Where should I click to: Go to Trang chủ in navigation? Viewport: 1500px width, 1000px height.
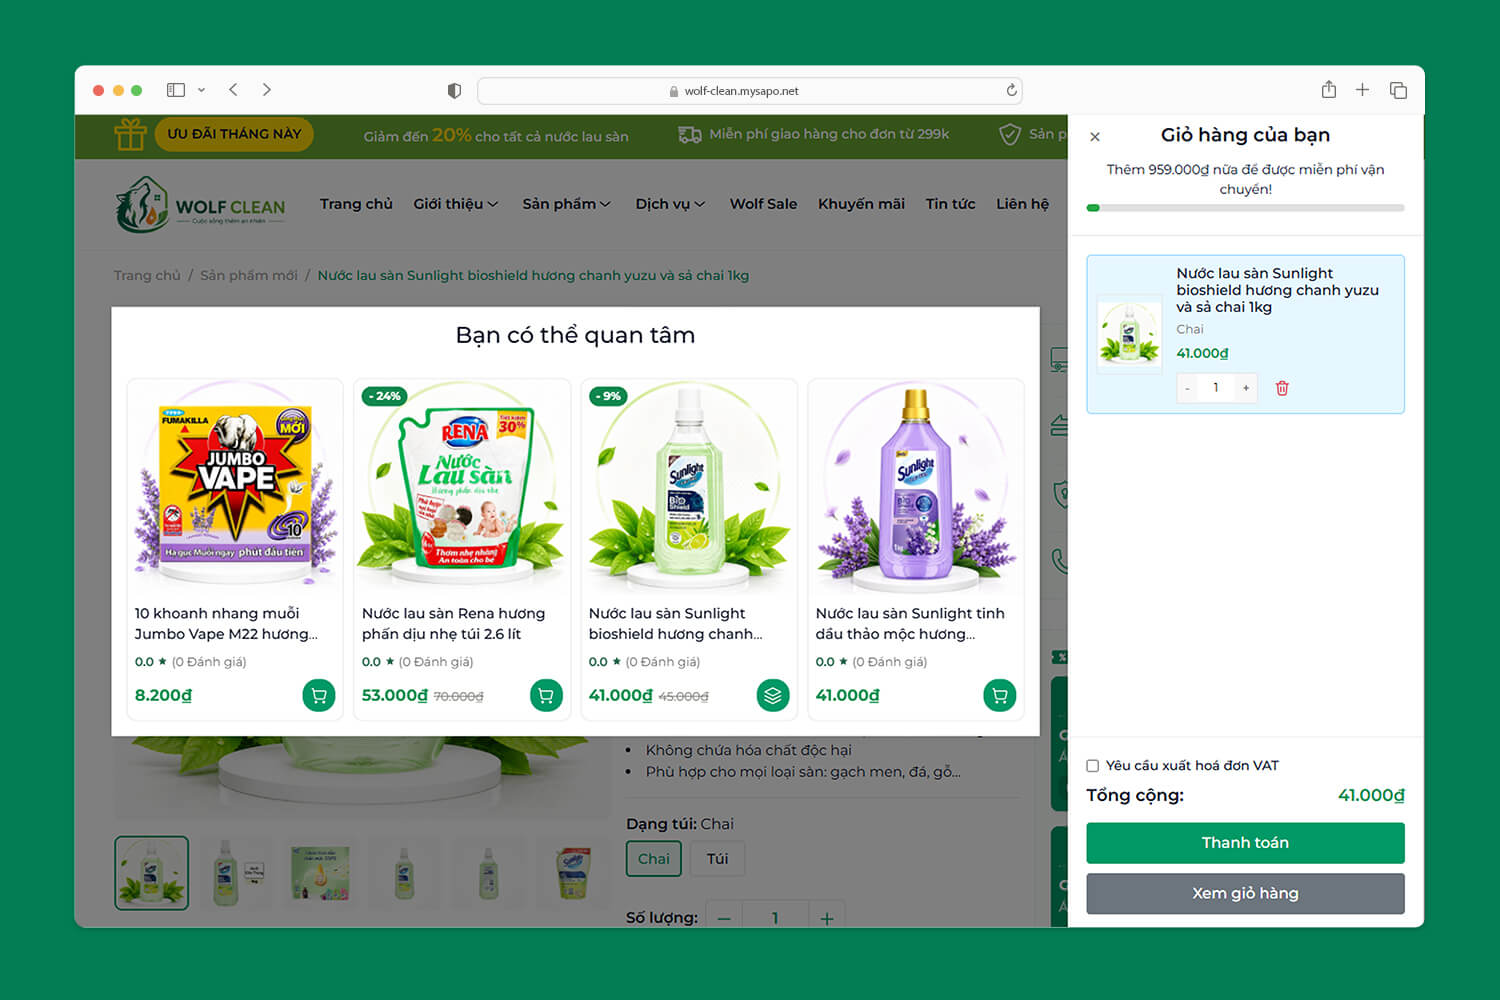pyautogui.click(x=356, y=204)
